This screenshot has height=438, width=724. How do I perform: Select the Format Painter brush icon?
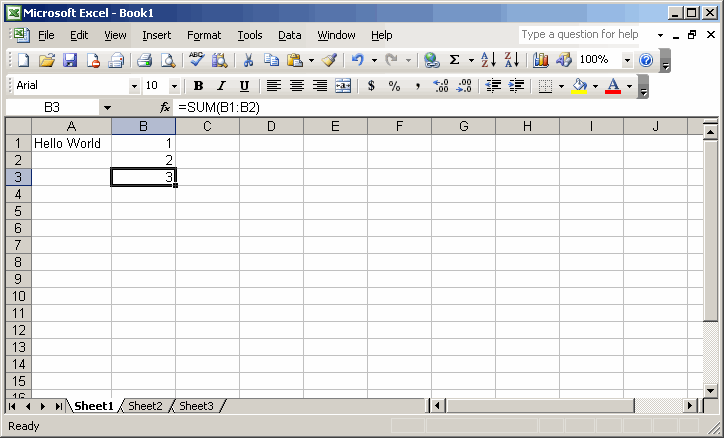[329, 60]
